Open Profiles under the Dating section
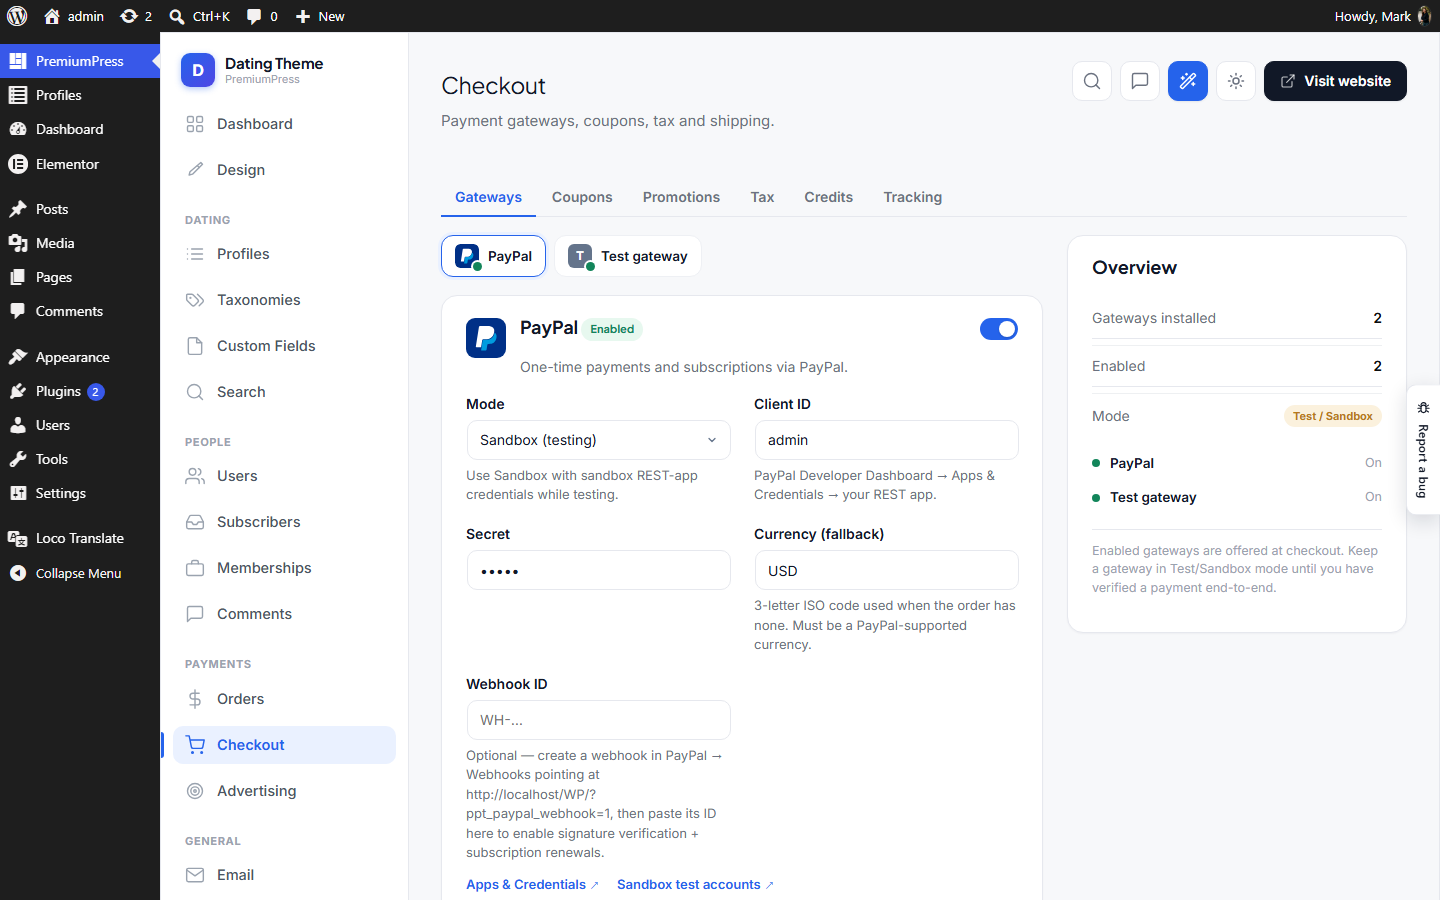 [284, 254]
